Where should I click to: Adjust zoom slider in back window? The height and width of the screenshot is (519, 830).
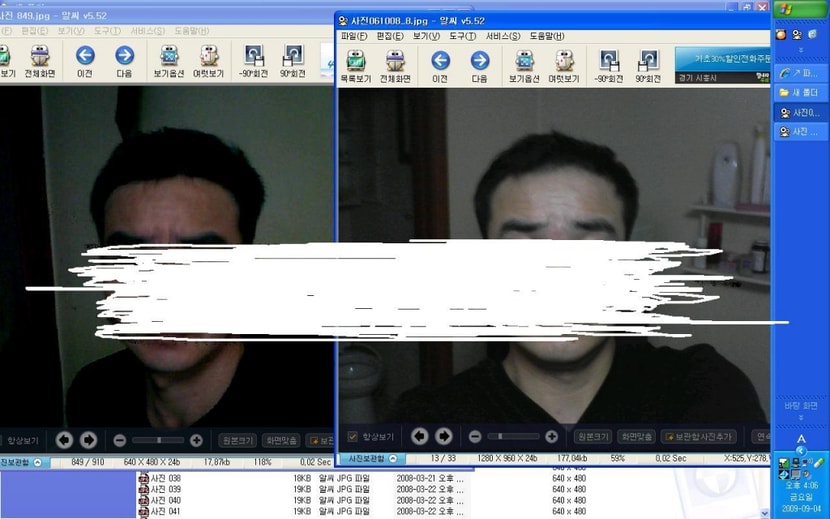coord(158,440)
